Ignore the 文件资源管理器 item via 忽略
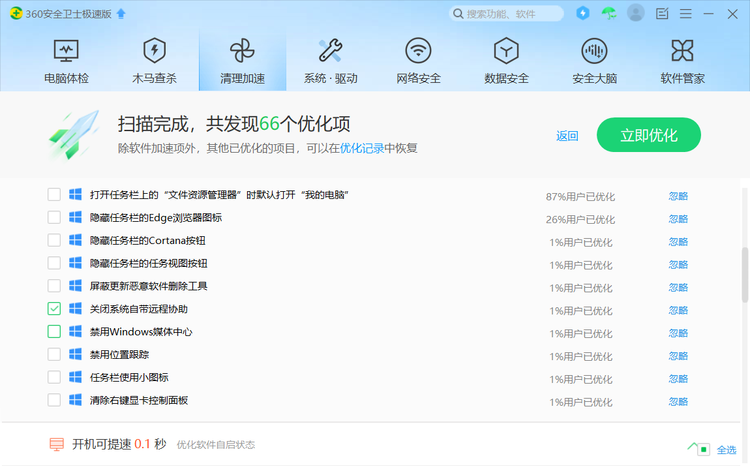The width and height of the screenshot is (750, 473). point(678,196)
